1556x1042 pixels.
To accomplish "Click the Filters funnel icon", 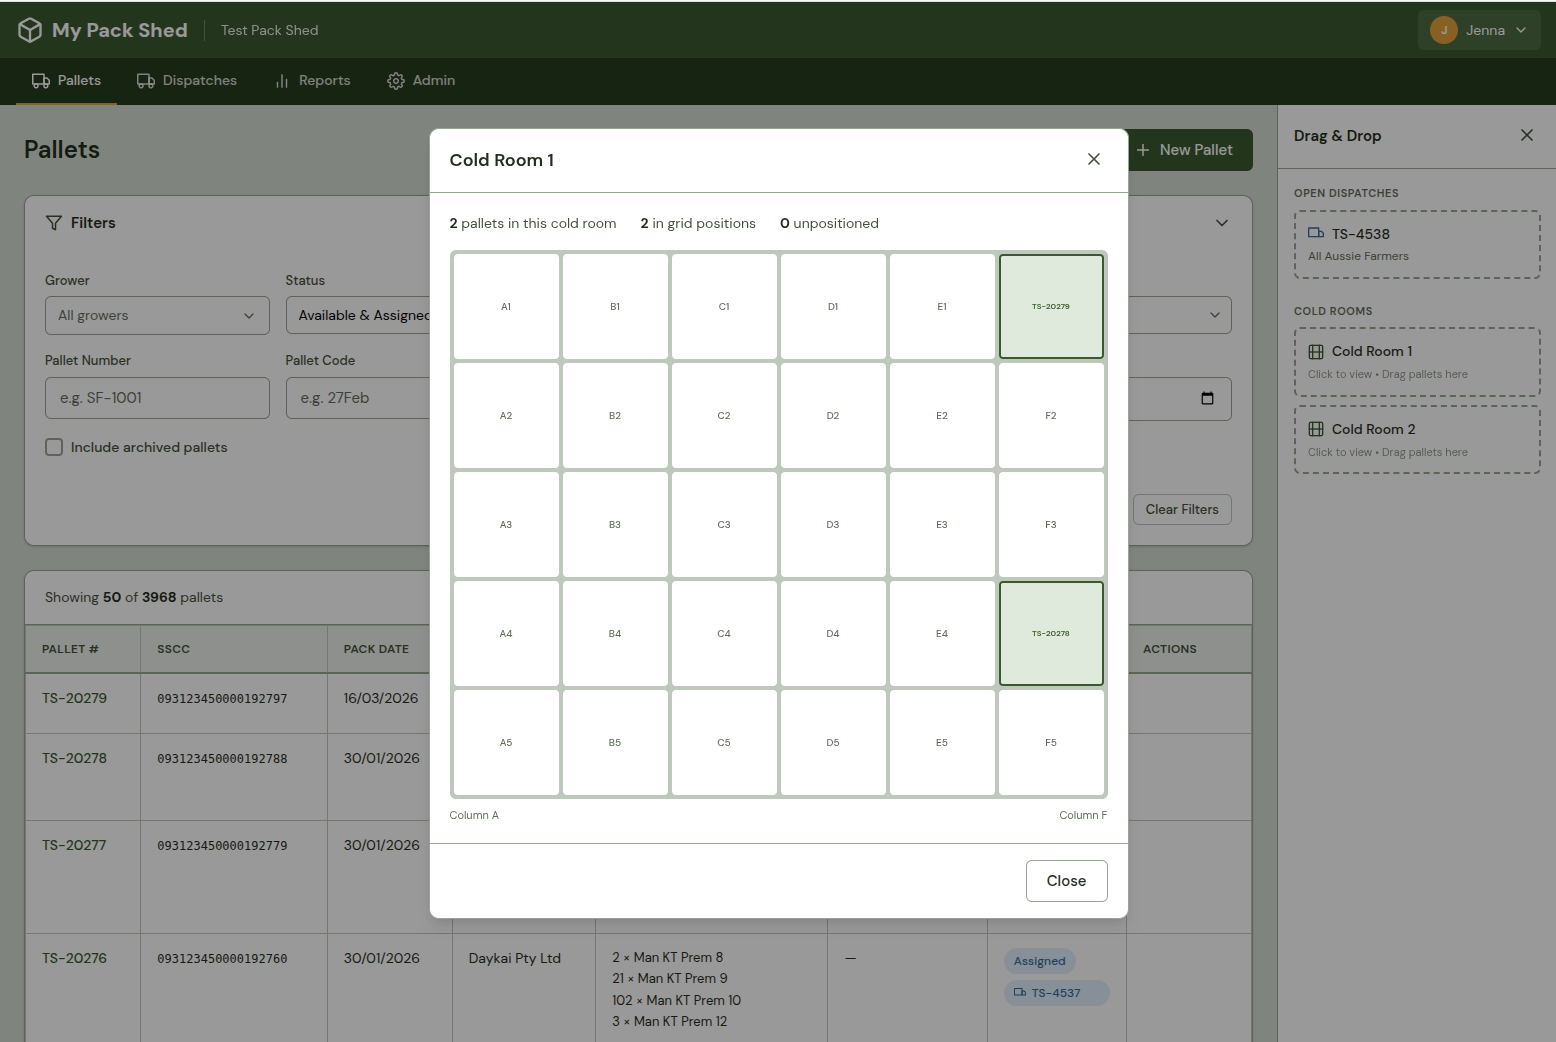I will click(x=54, y=223).
